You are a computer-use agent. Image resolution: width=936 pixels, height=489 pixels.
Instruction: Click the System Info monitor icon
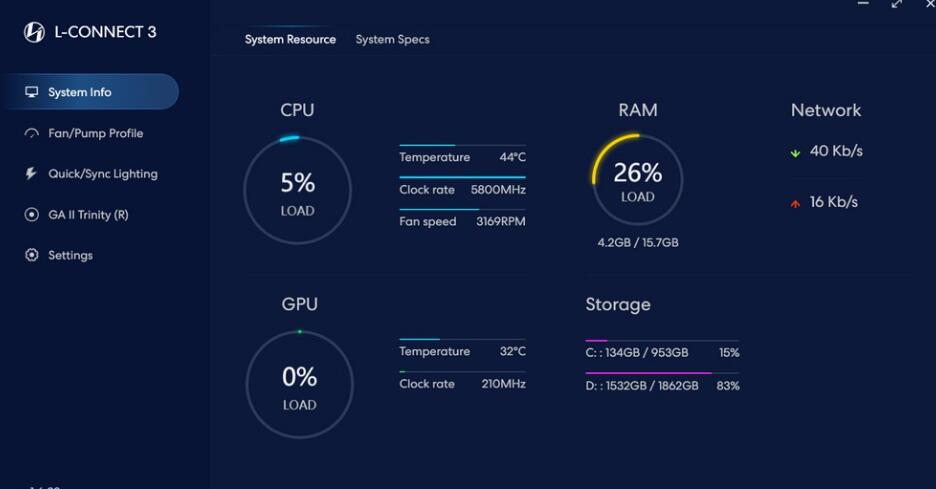(32, 92)
